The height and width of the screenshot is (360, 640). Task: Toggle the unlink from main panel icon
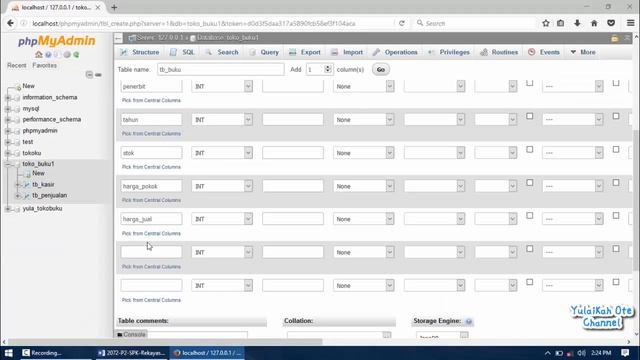98,75
